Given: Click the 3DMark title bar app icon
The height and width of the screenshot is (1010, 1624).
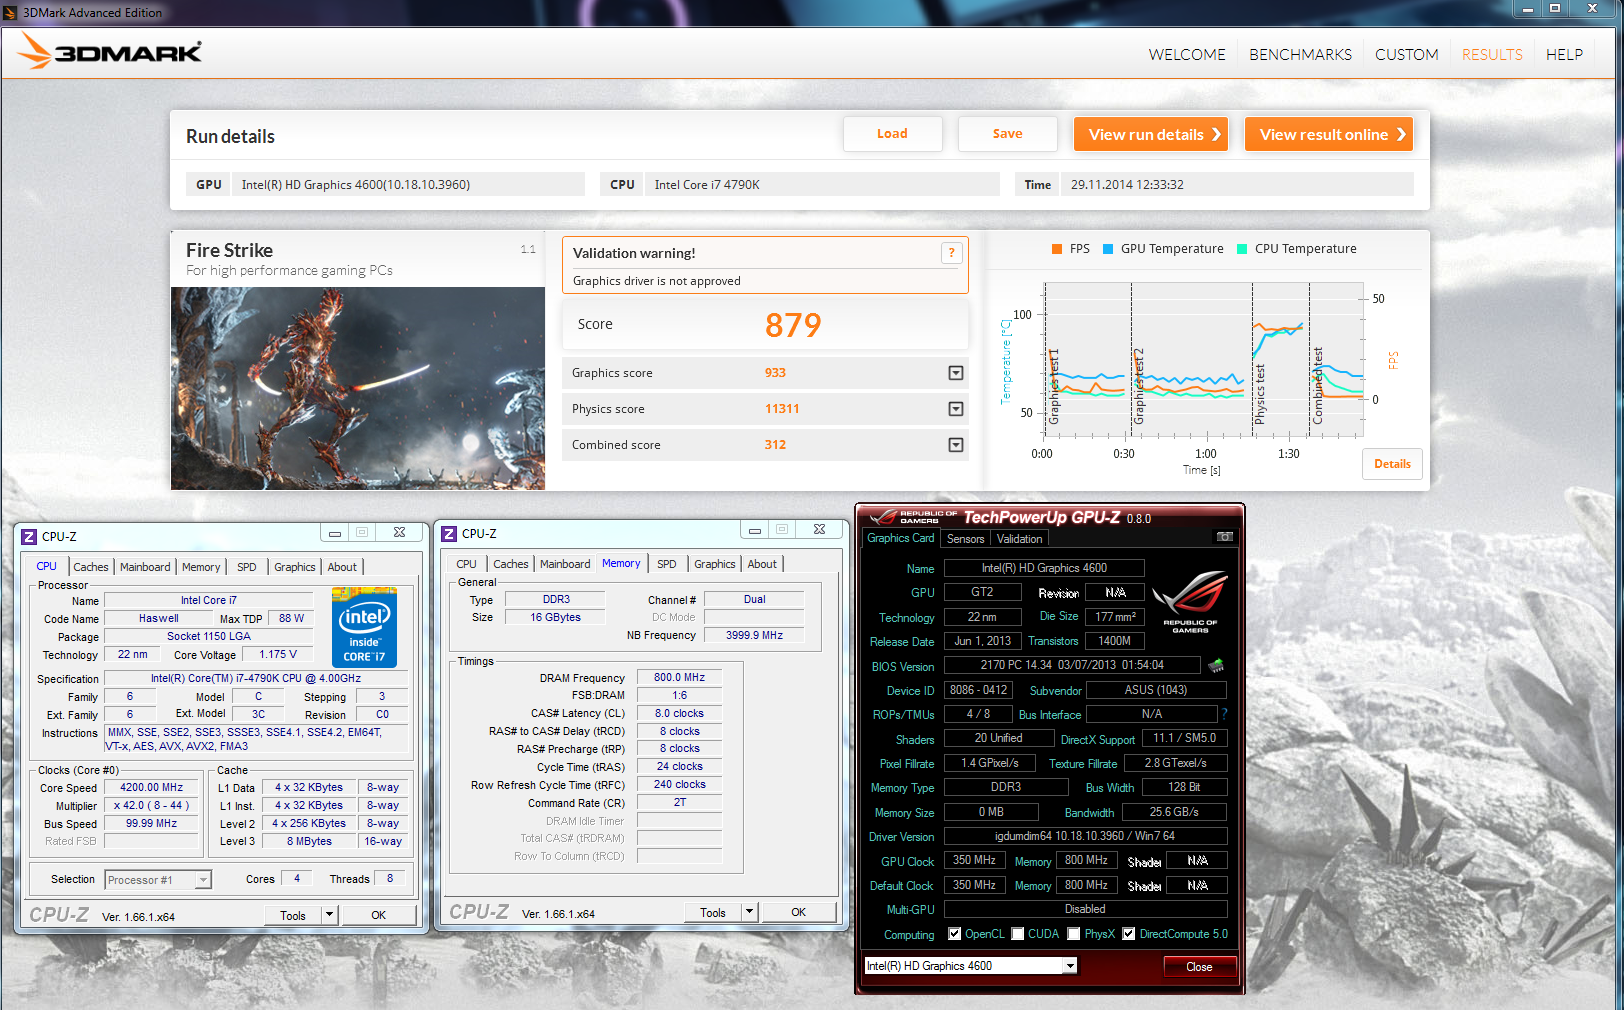Looking at the screenshot, I should (x=12, y=13).
